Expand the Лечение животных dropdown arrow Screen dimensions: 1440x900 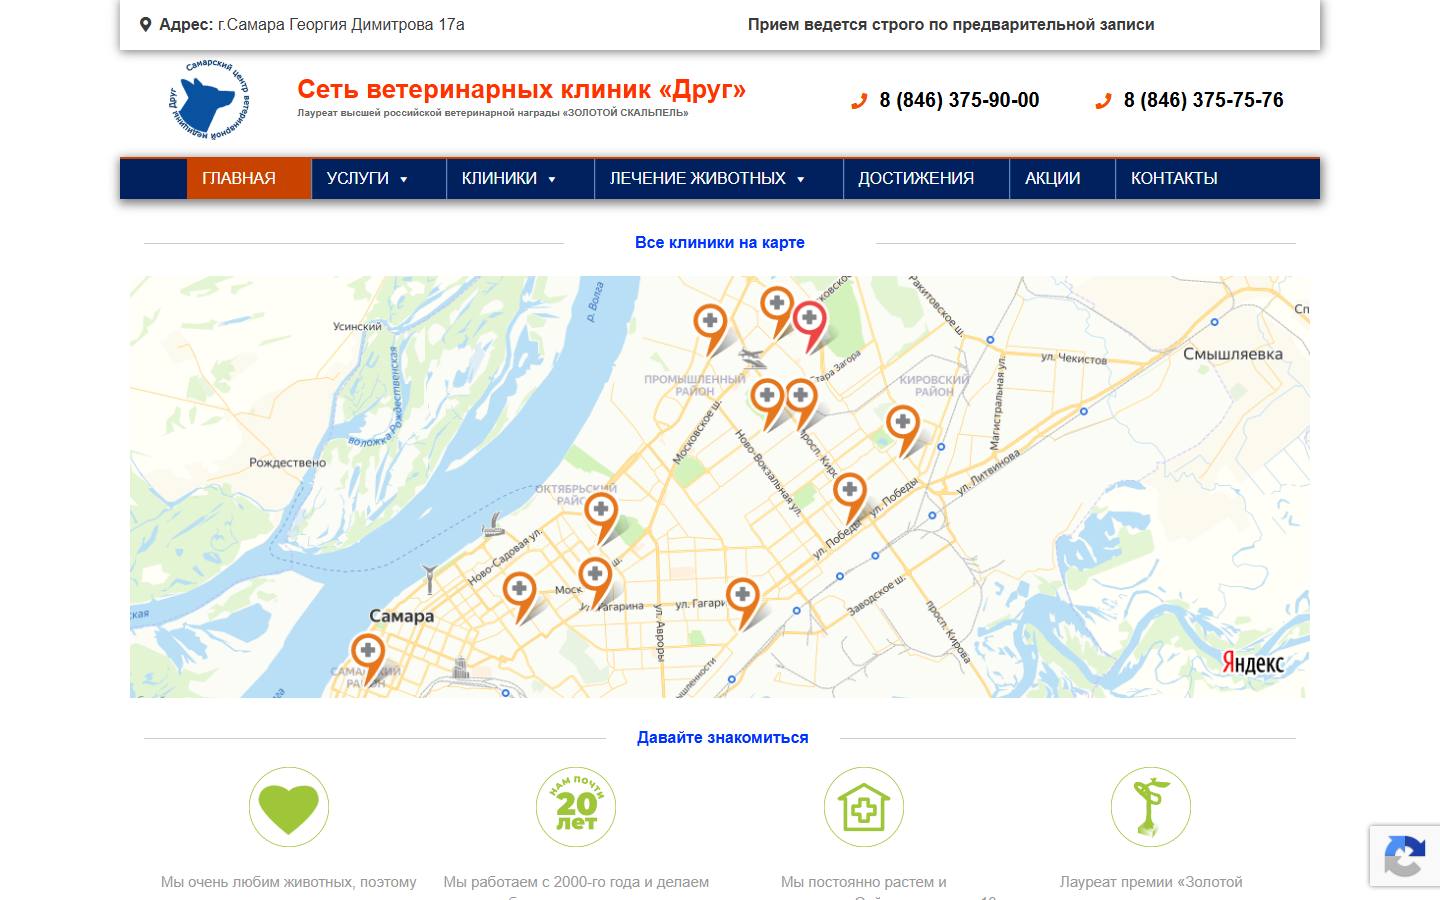point(801,180)
